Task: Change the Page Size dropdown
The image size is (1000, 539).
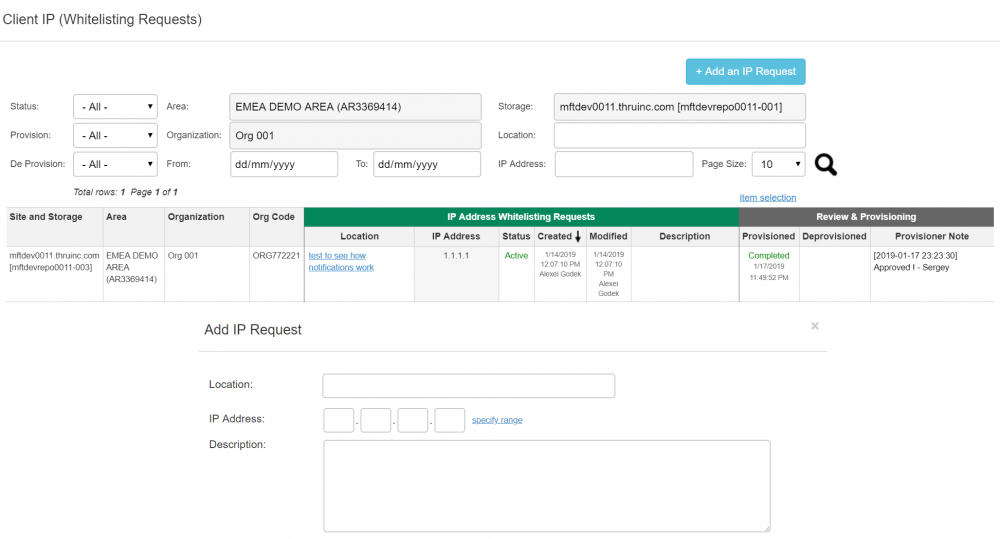Action: coord(779,164)
